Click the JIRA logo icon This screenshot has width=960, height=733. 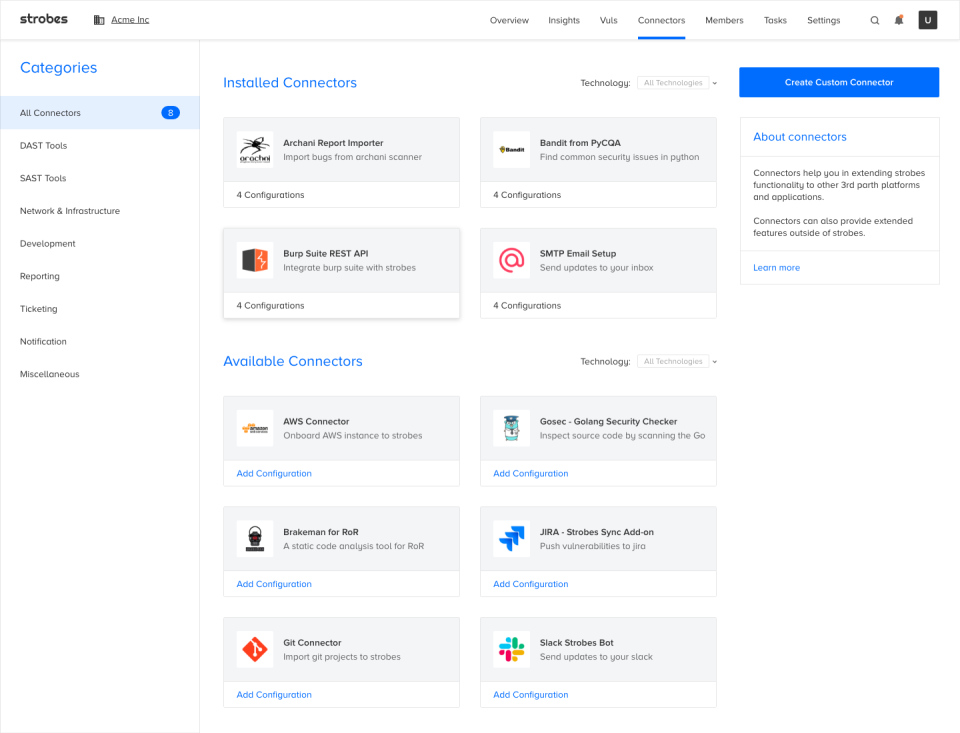click(512, 539)
